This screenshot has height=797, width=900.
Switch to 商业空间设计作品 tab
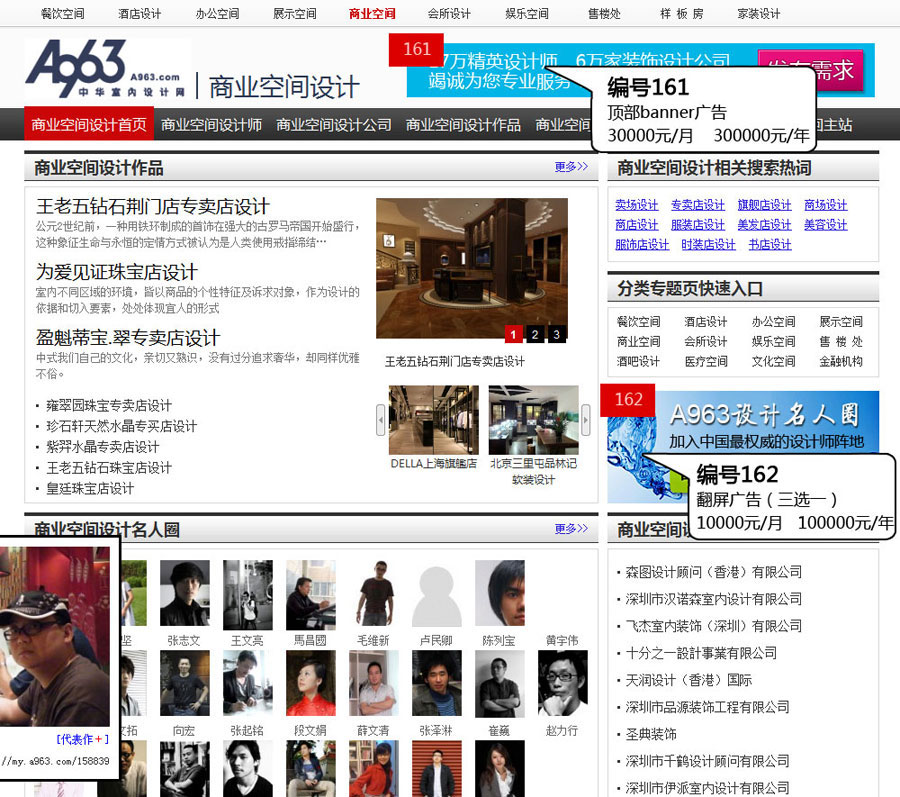coord(463,125)
